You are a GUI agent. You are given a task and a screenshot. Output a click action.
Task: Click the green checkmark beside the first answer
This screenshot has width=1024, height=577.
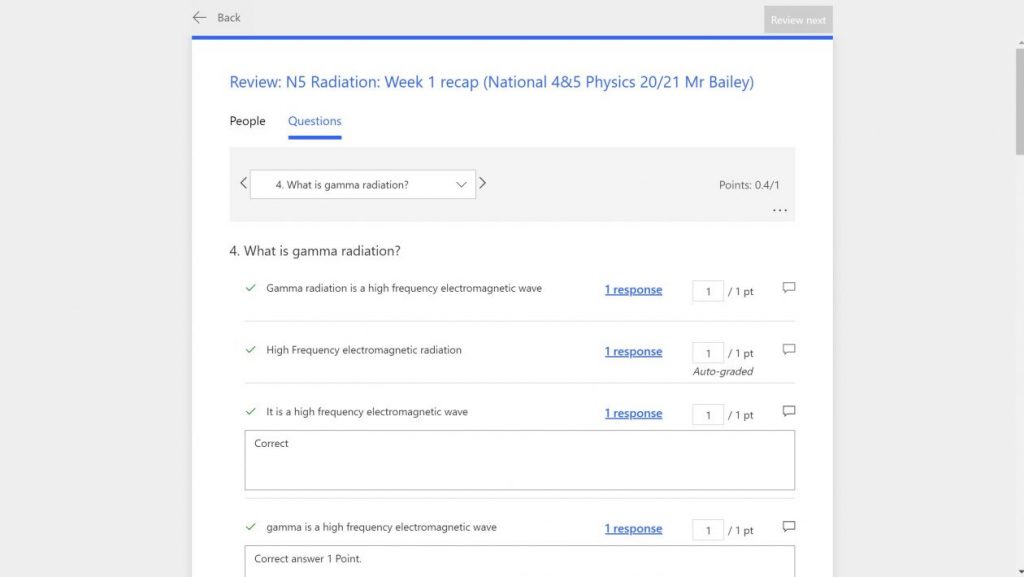tap(251, 288)
